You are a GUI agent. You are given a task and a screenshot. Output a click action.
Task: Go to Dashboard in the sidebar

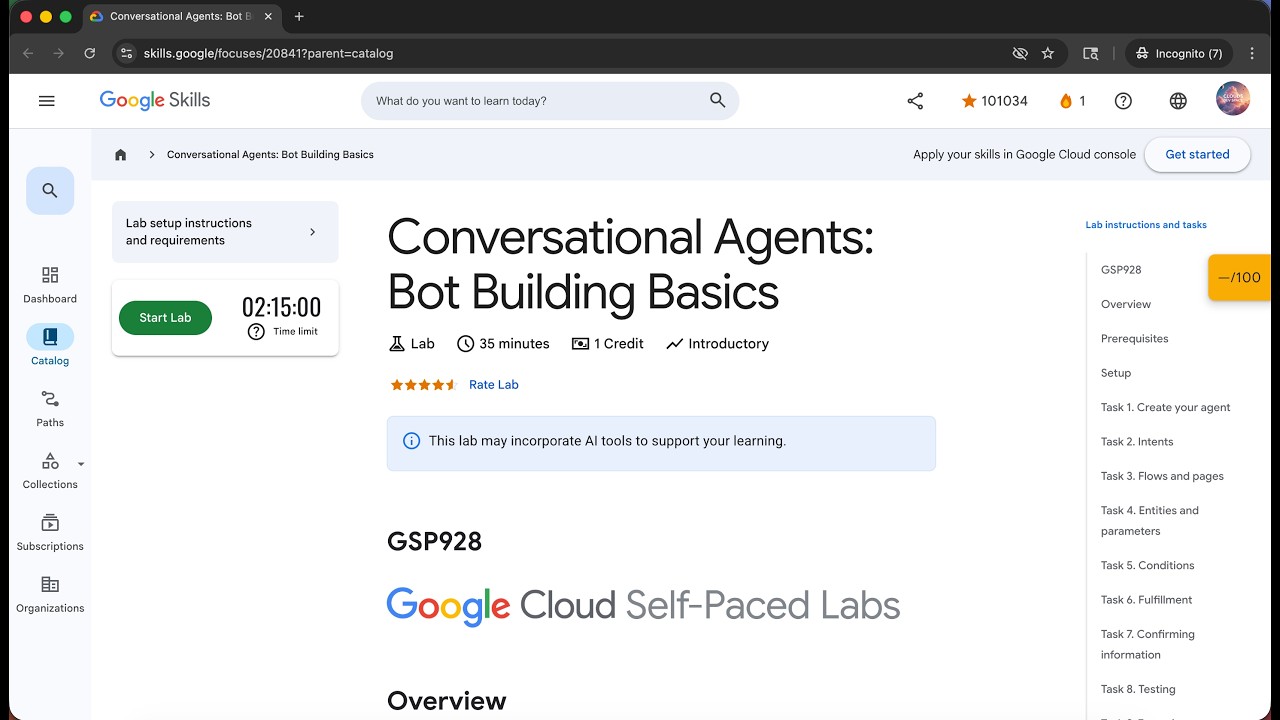point(50,285)
